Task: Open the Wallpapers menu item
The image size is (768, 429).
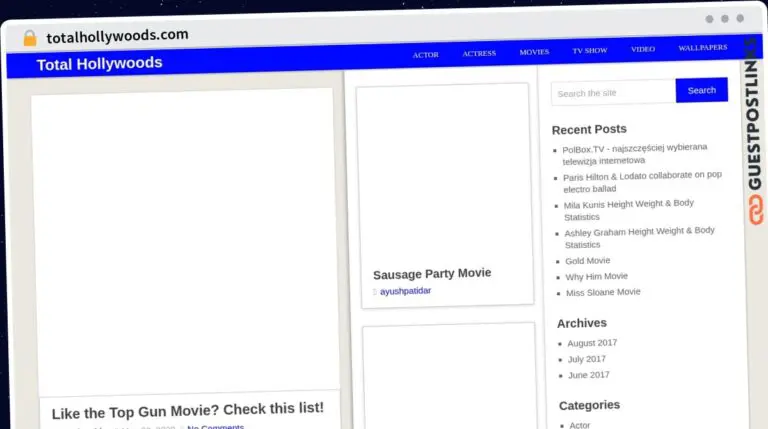Action: pyautogui.click(x=702, y=48)
